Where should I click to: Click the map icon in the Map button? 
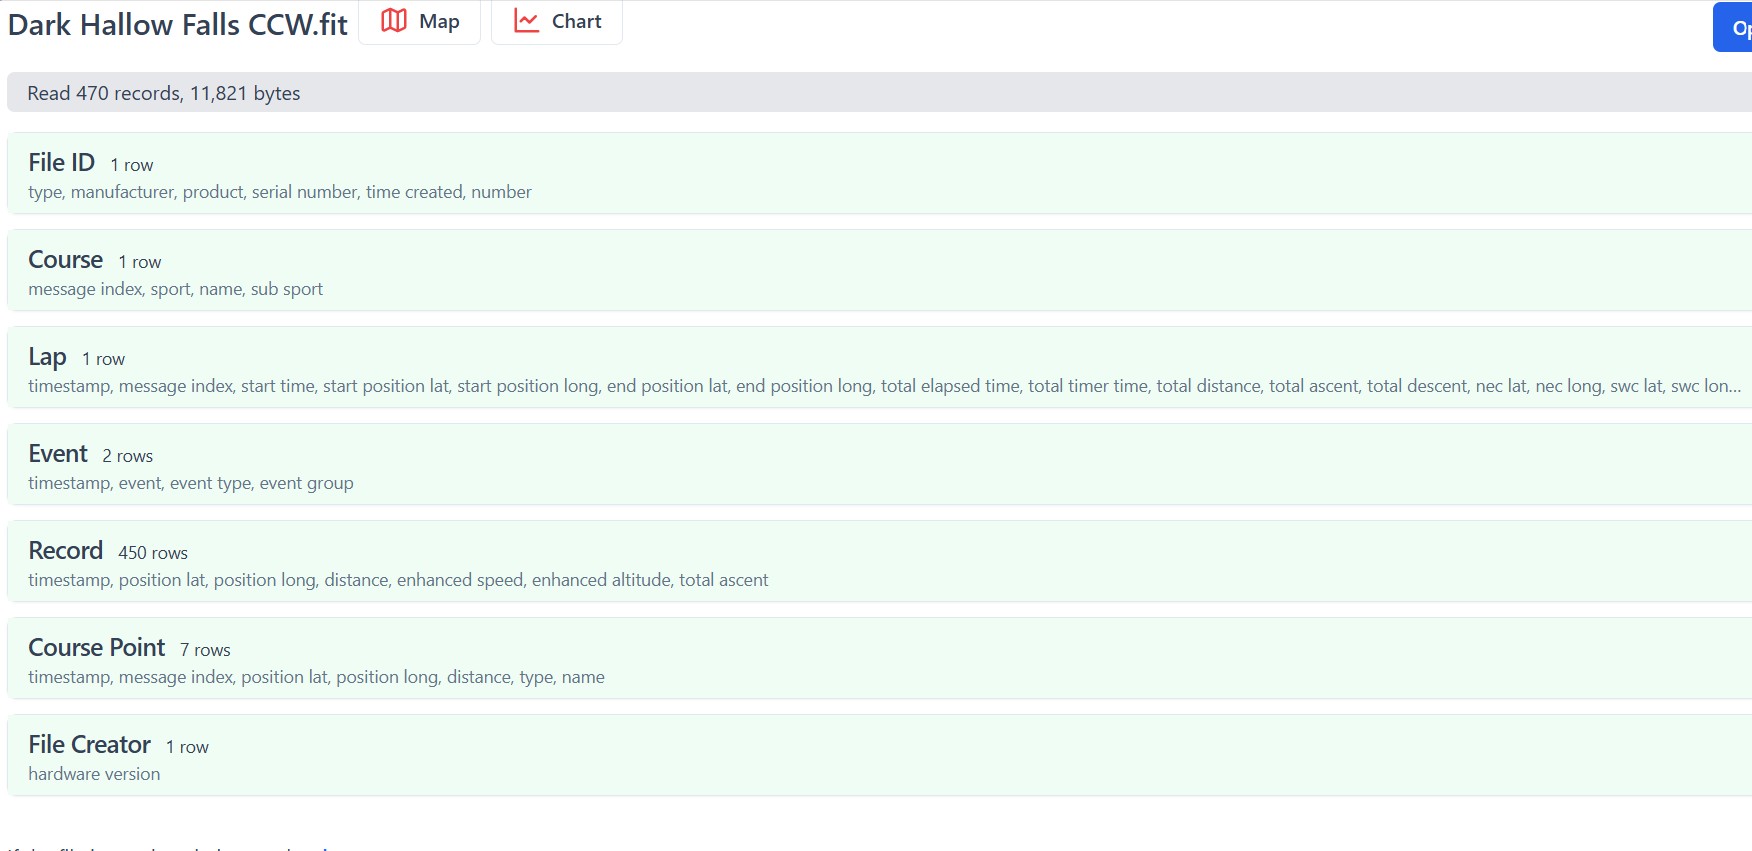[394, 21]
